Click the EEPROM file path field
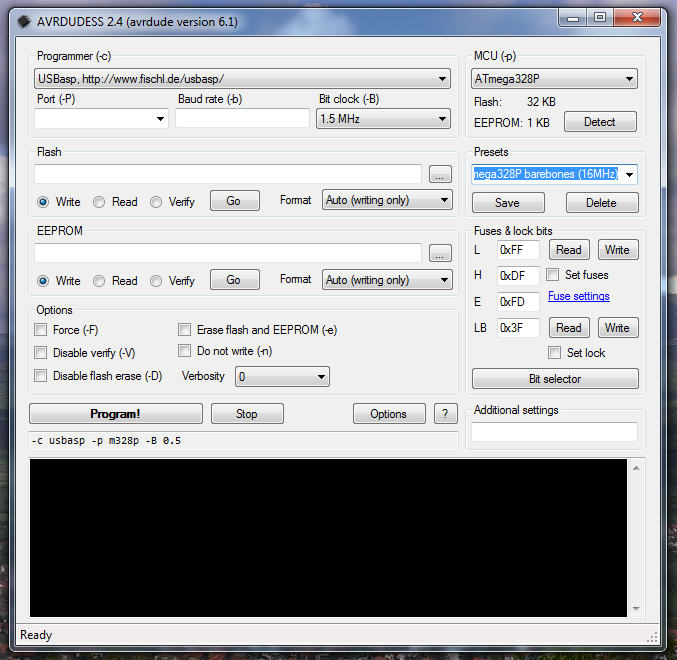Image resolution: width=677 pixels, height=660 pixels. tap(228, 253)
